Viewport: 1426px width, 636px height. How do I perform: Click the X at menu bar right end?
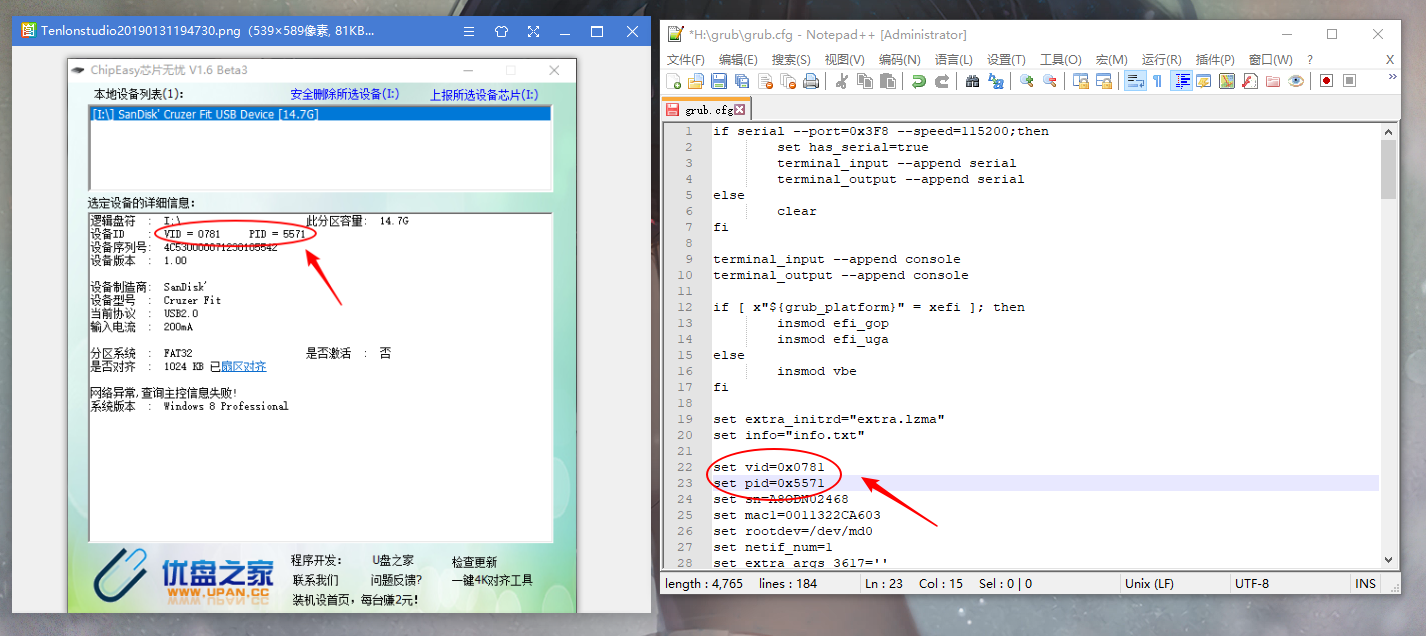[x=1389, y=60]
